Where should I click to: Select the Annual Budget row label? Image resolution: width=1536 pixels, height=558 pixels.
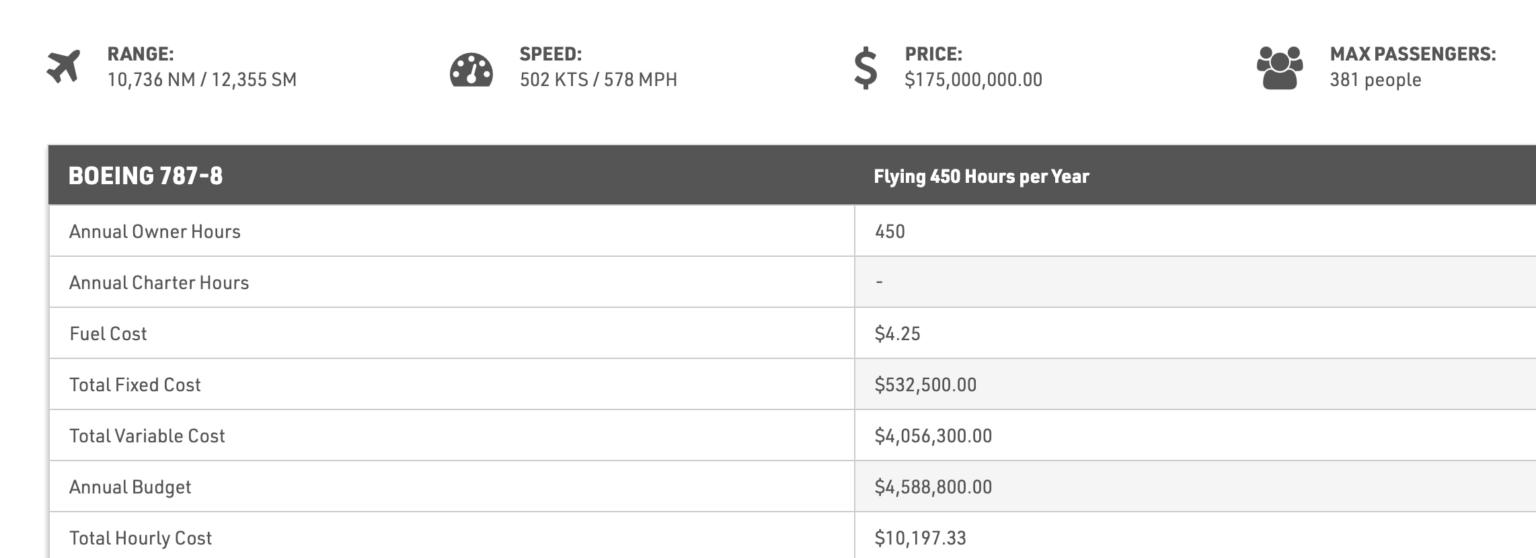pos(130,487)
